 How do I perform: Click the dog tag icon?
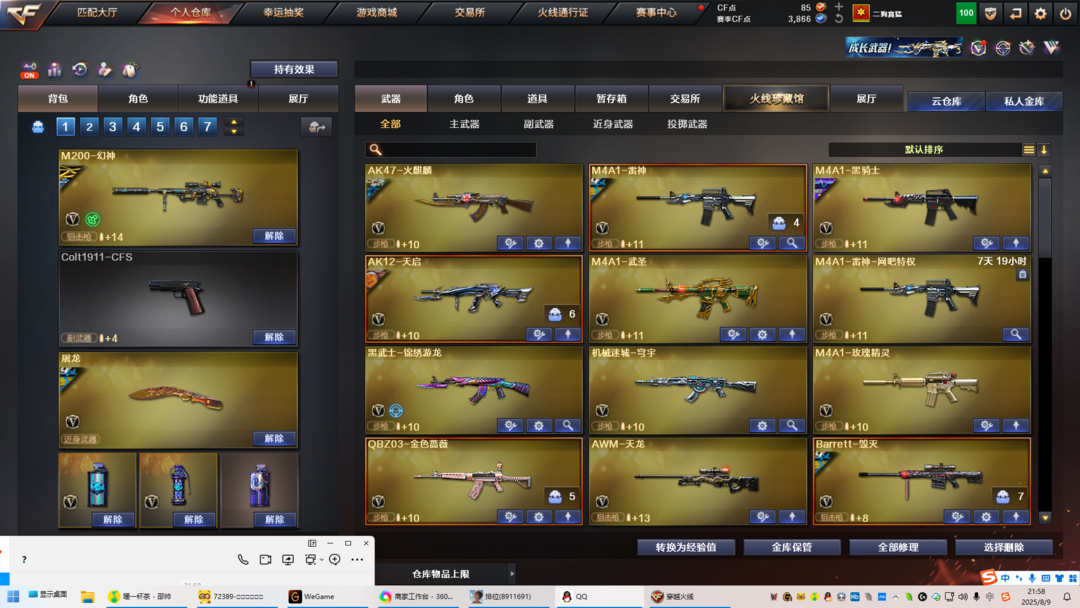[x=129, y=70]
